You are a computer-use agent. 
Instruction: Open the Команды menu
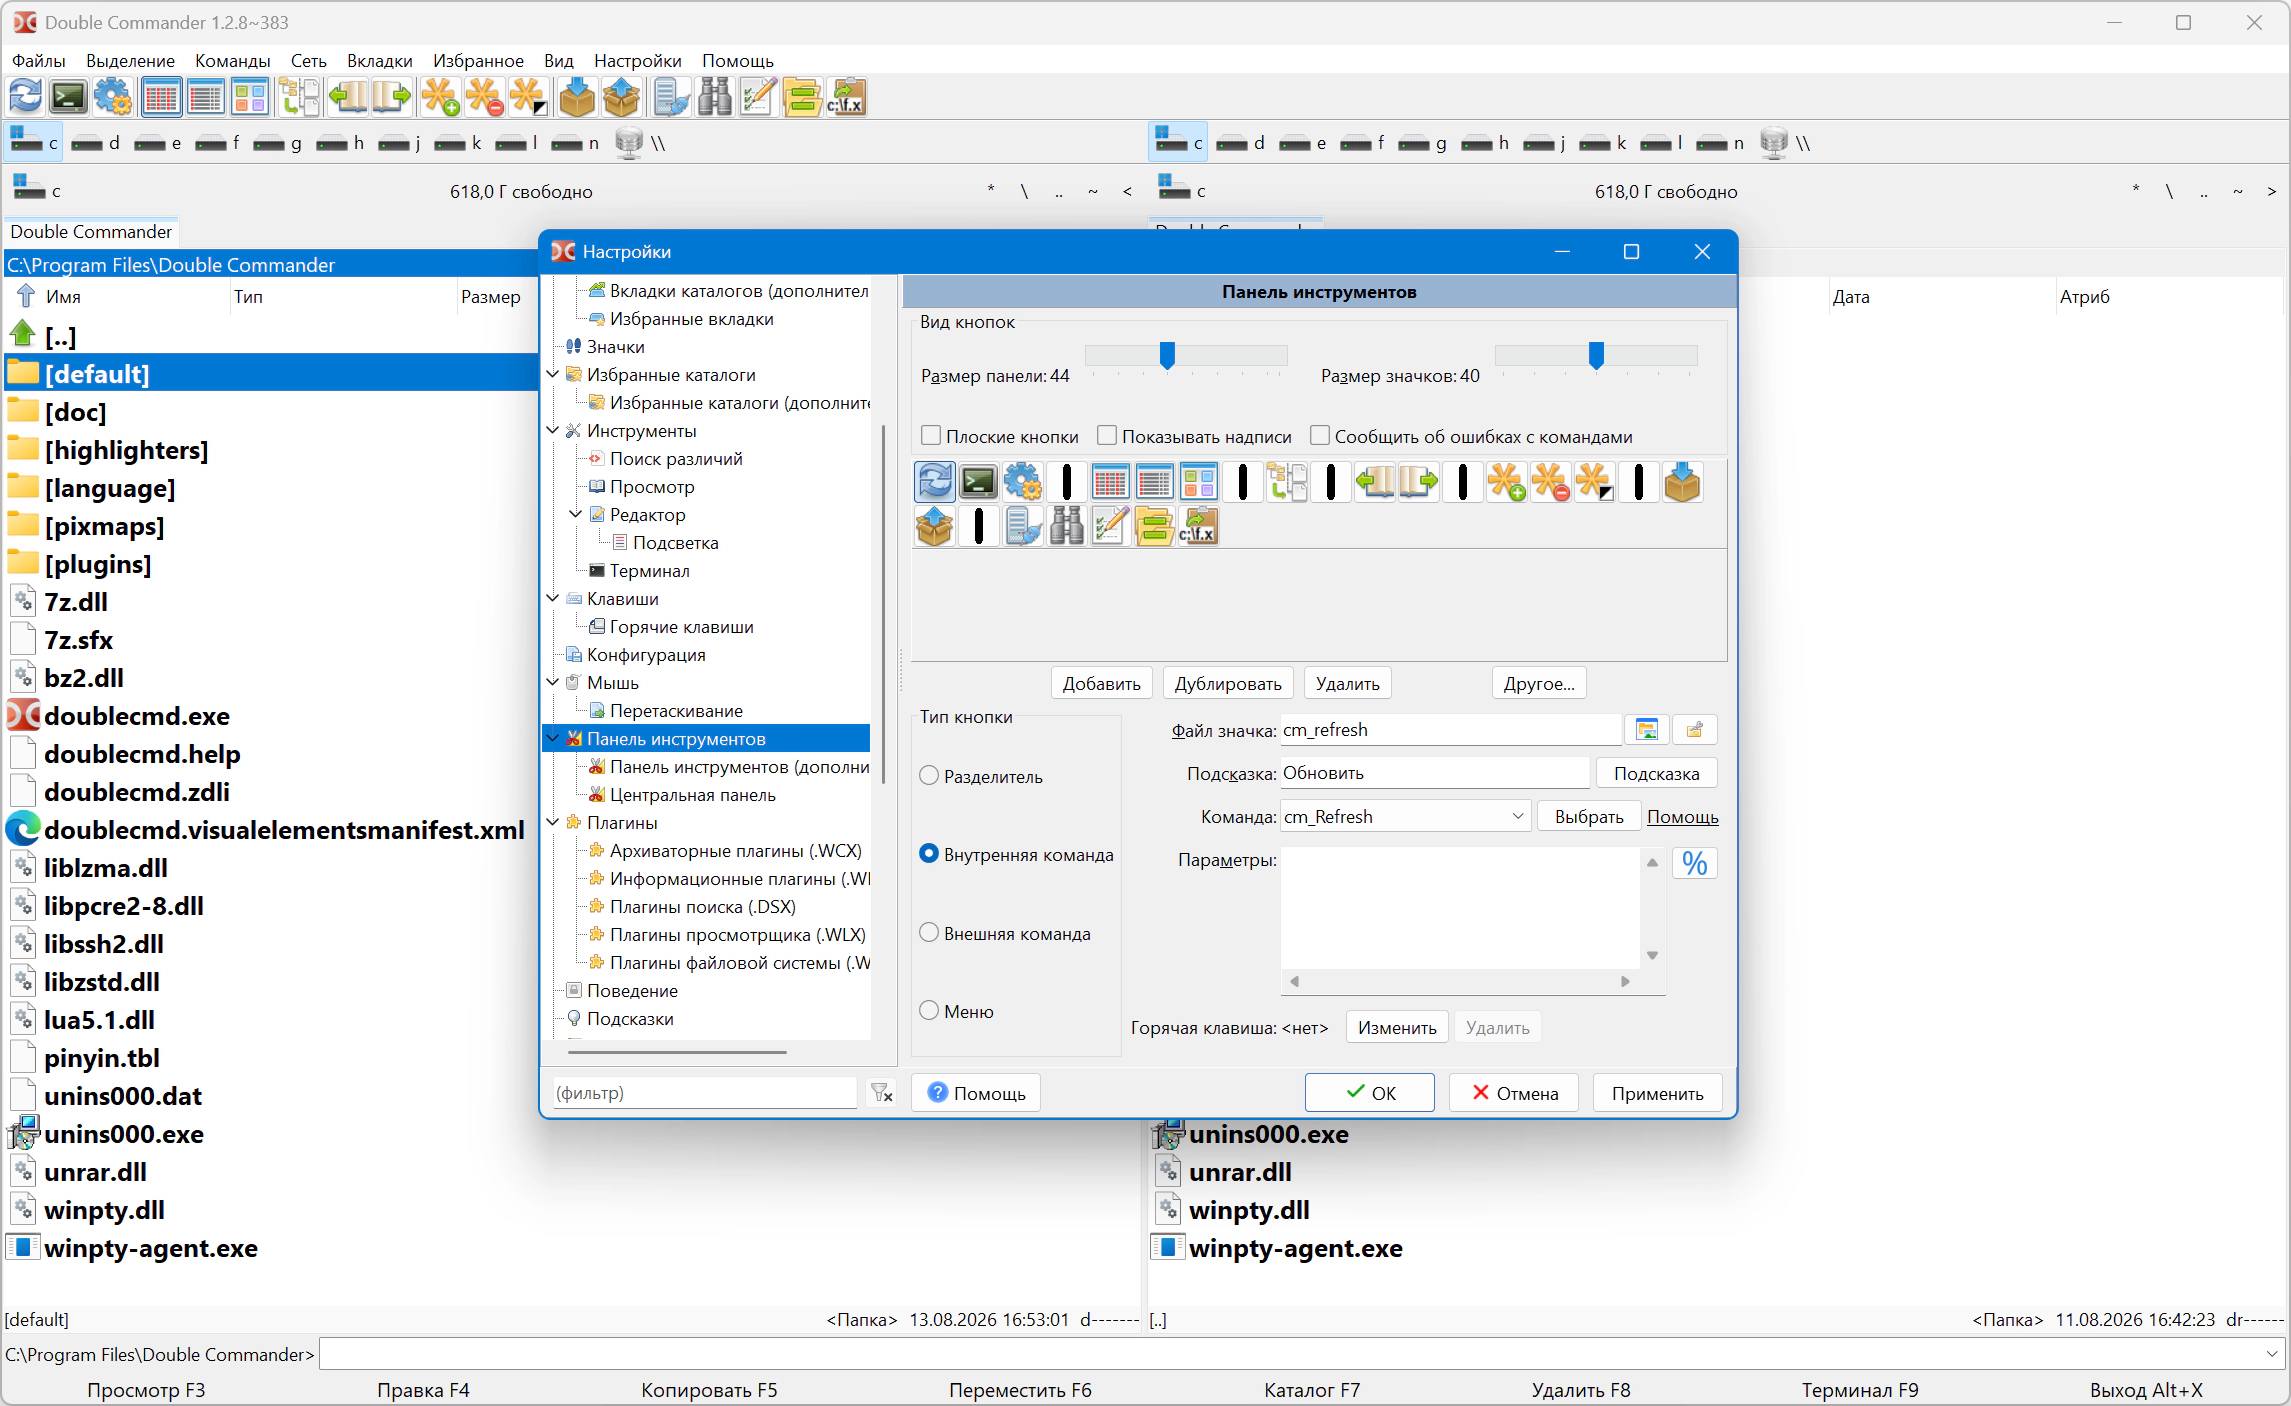click(233, 60)
